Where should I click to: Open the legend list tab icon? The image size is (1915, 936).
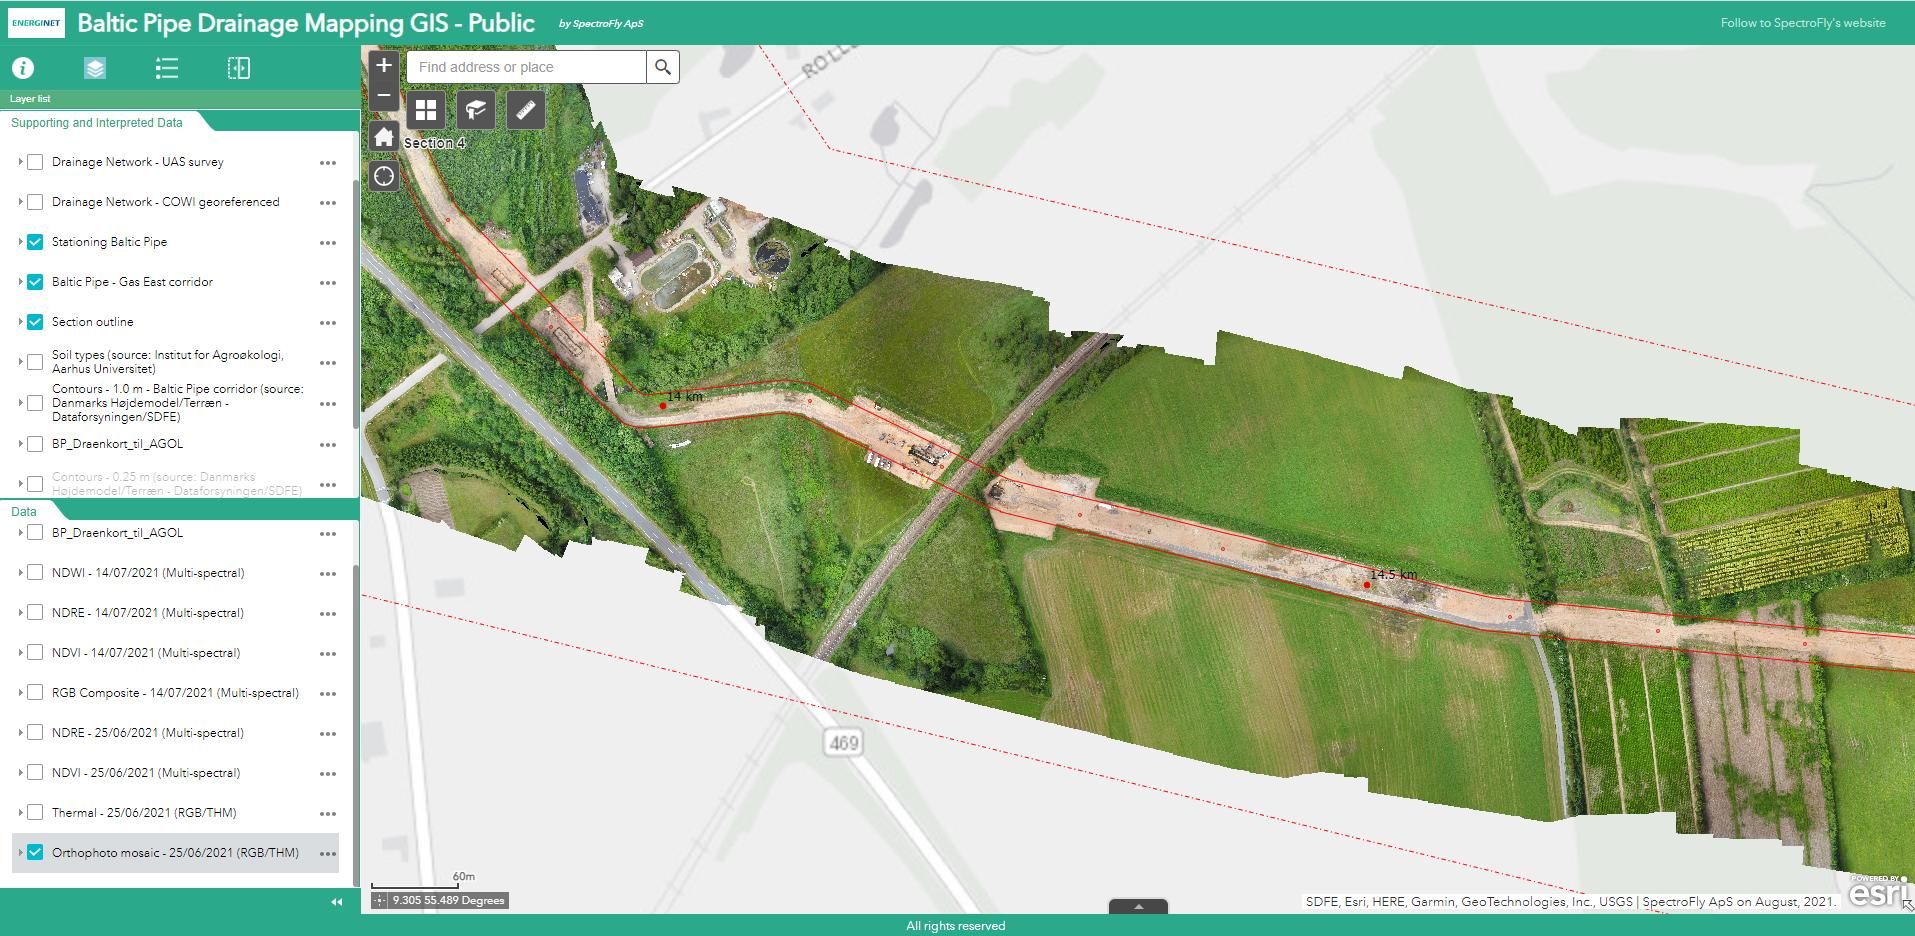click(167, 68)
